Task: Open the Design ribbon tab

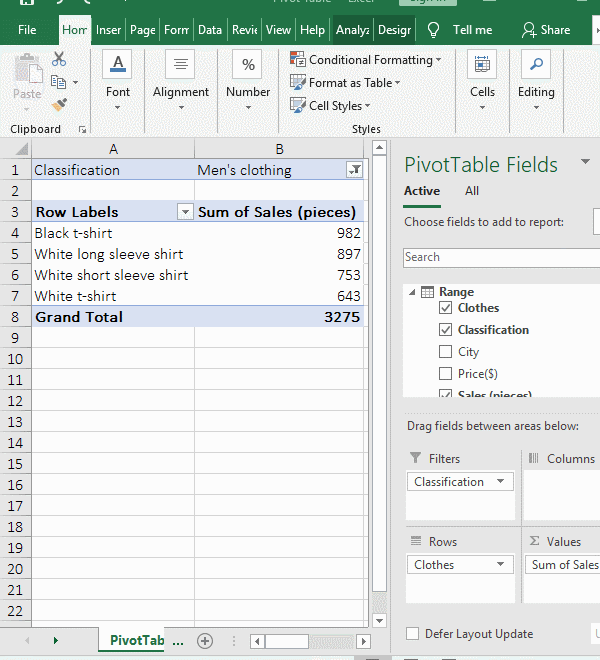Action: pyautogui.click(x=394, y=30)
